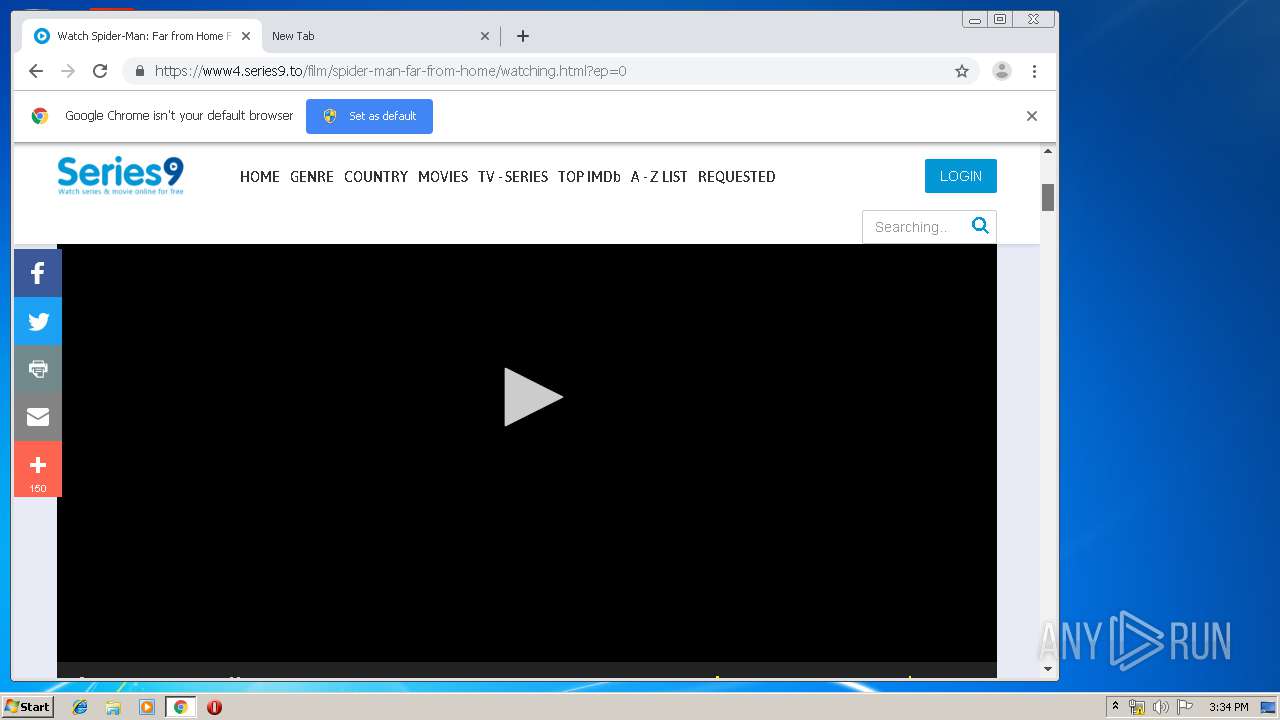Viewport: 1280px width, 720px height.
Task: Click the show desktop tray icon
Action: click(1268, 707)
